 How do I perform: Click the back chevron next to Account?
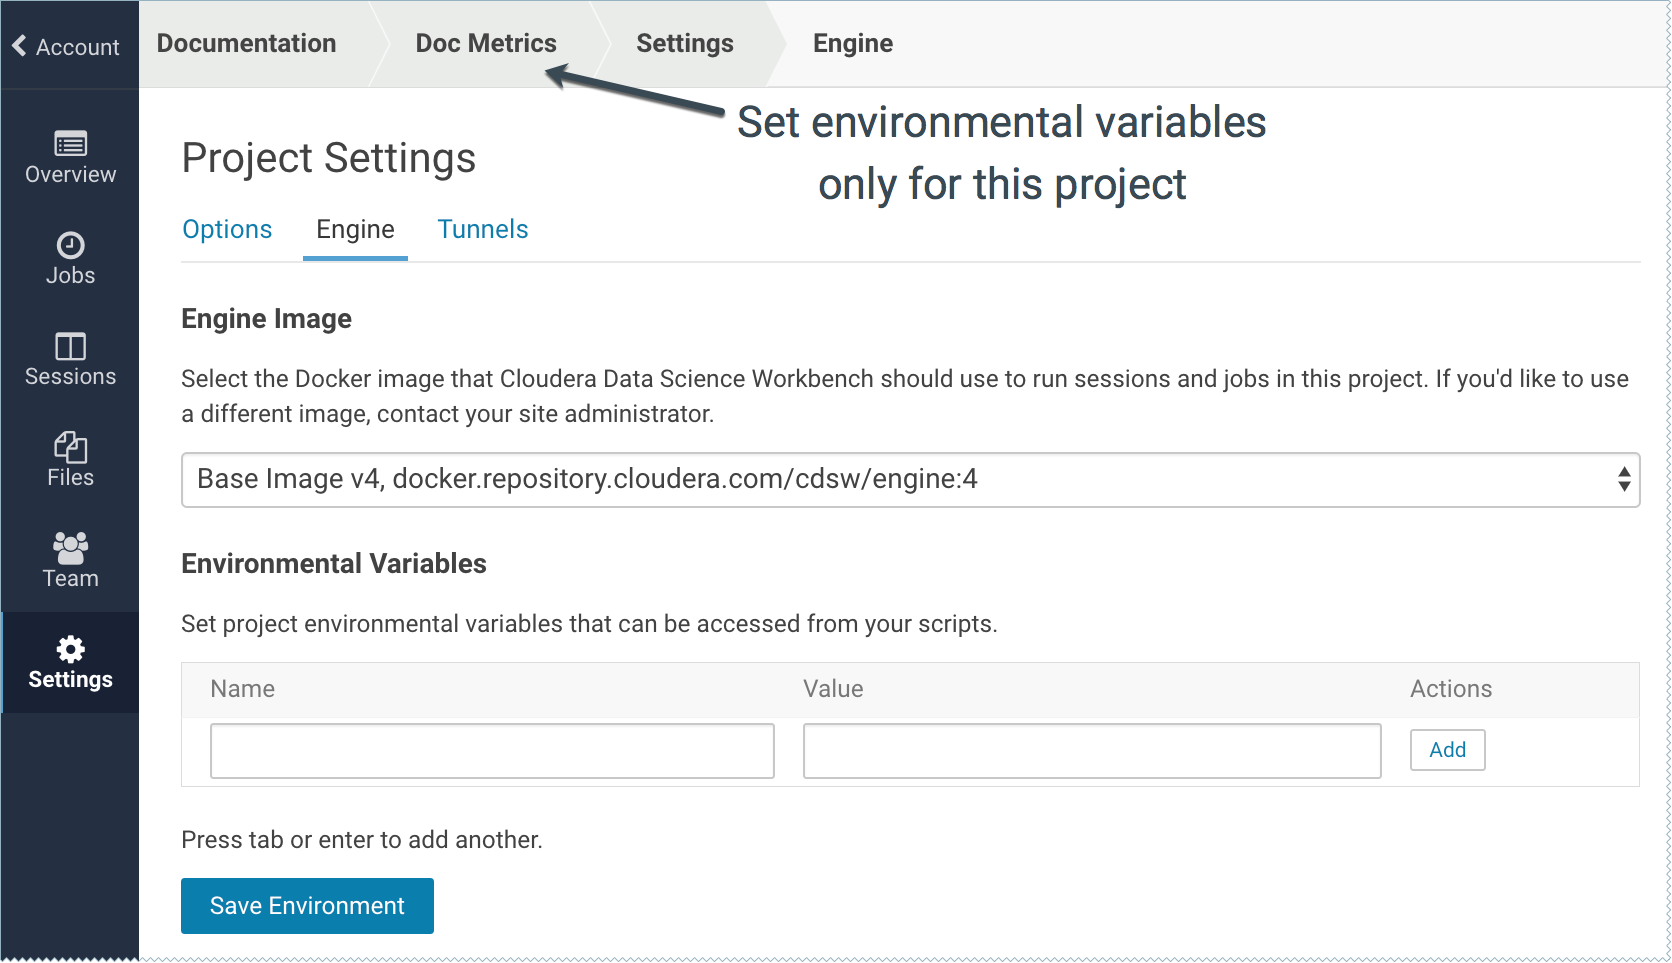(x=19, y=46)
